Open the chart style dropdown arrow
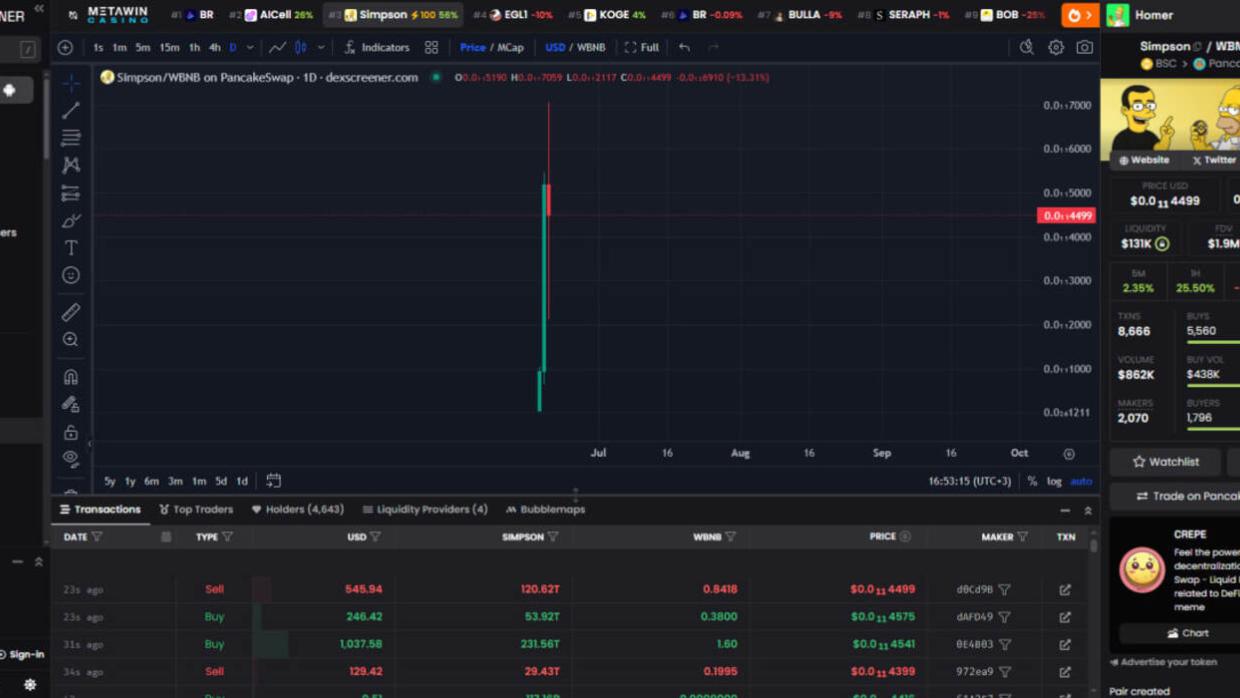The height and width of the screenshot is (698, 1240). point(321,47)
